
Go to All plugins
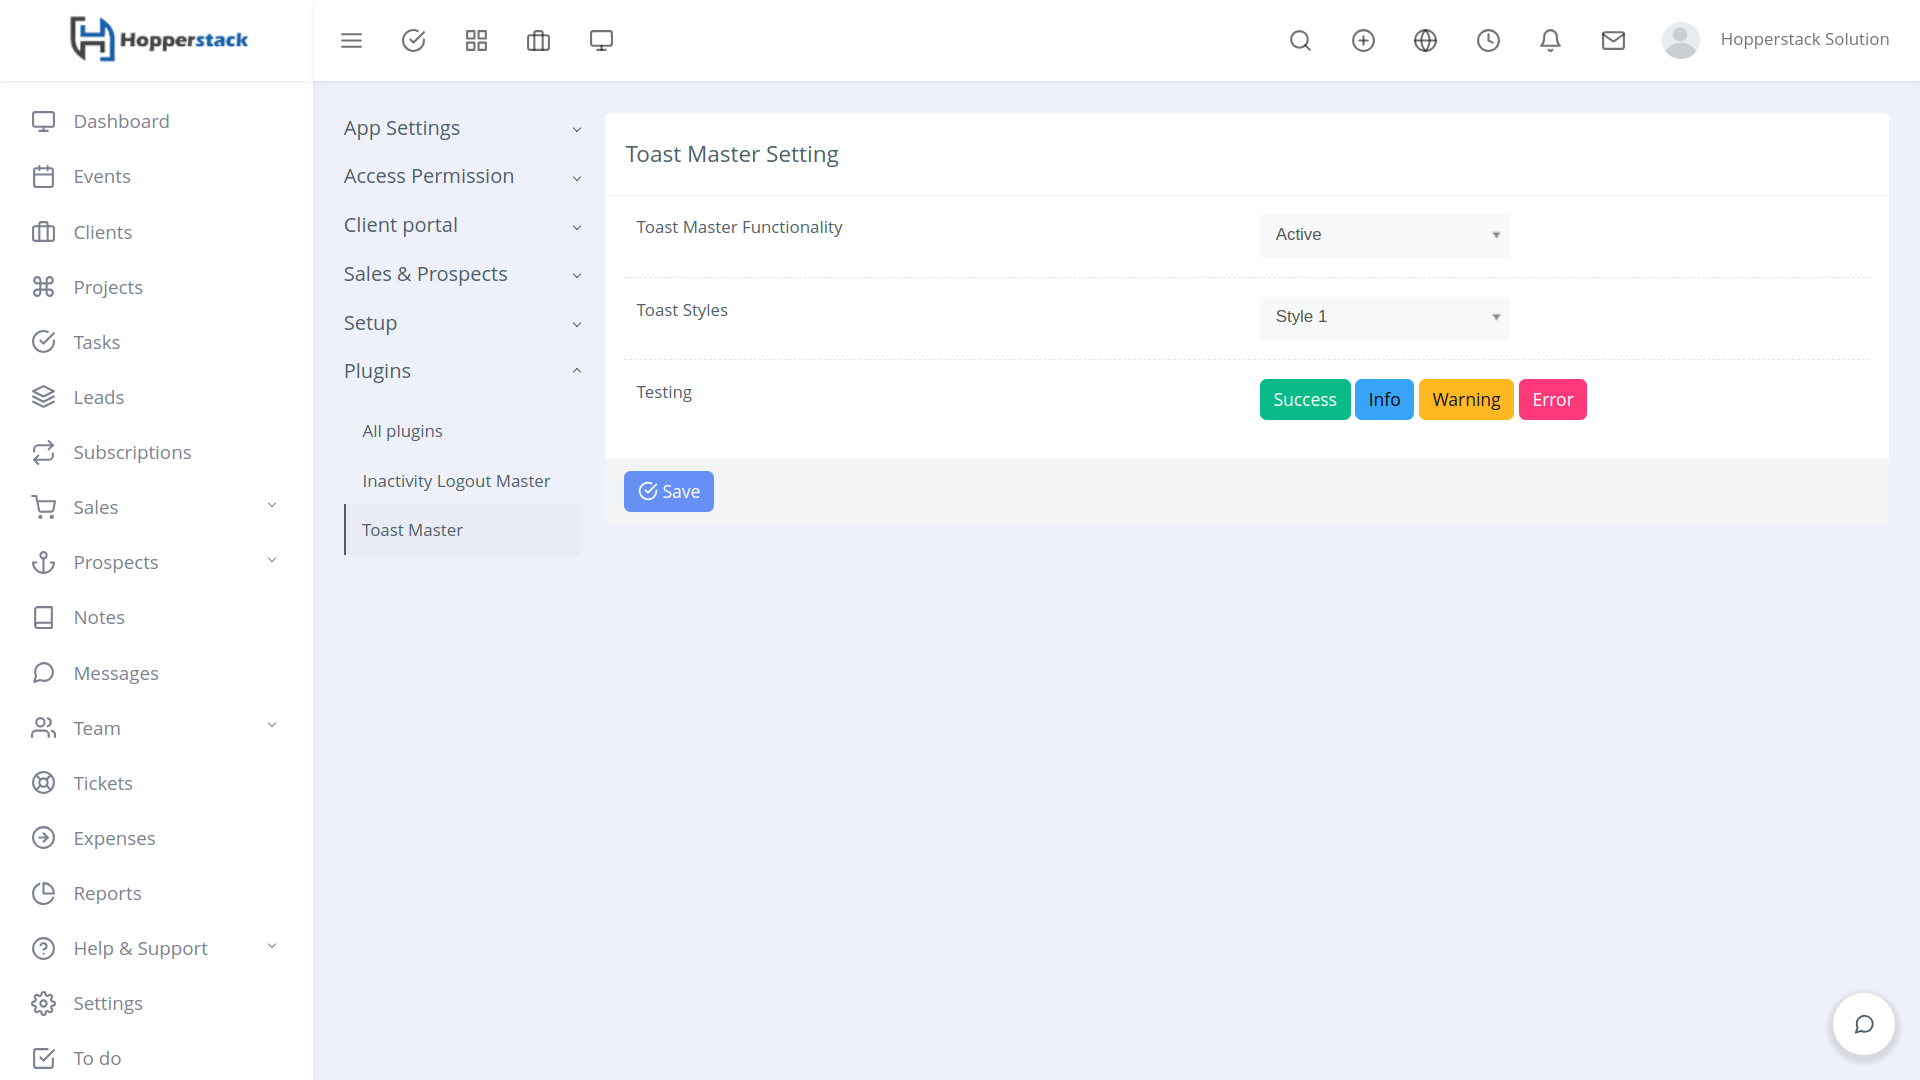402,431
